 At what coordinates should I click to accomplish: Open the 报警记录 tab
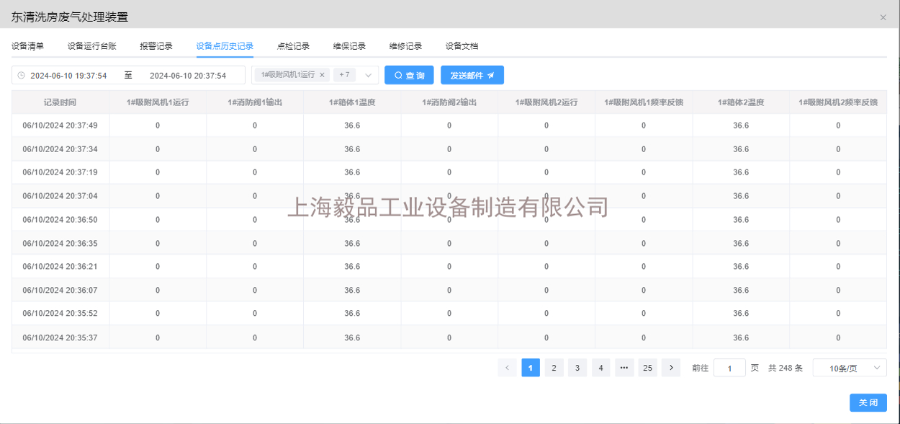[x=156, y=46]
